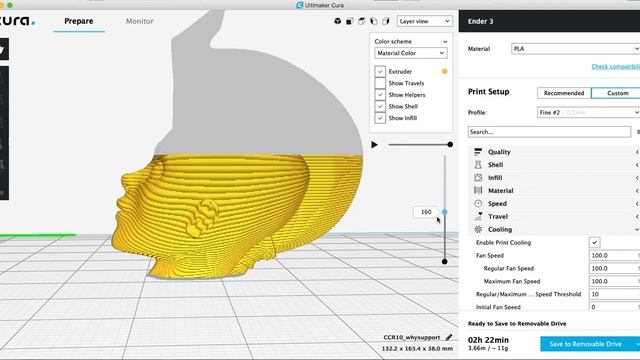Screen dimensions: 640x360
Task: Edit the job name with the pencil icon
Action: (x=449, y=337)
